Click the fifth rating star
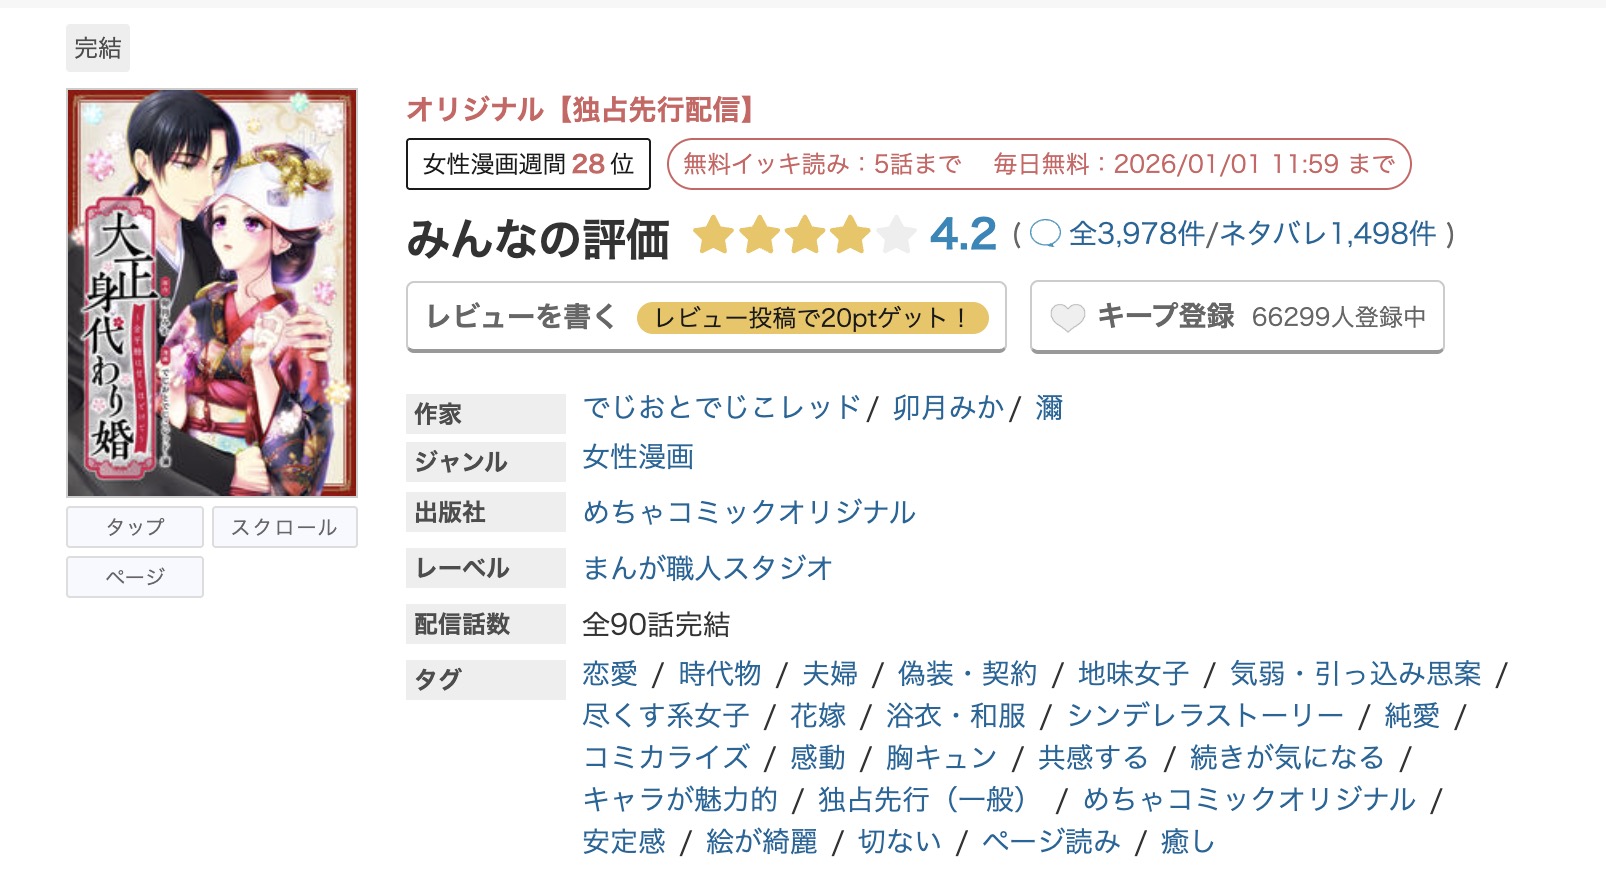 896,235
